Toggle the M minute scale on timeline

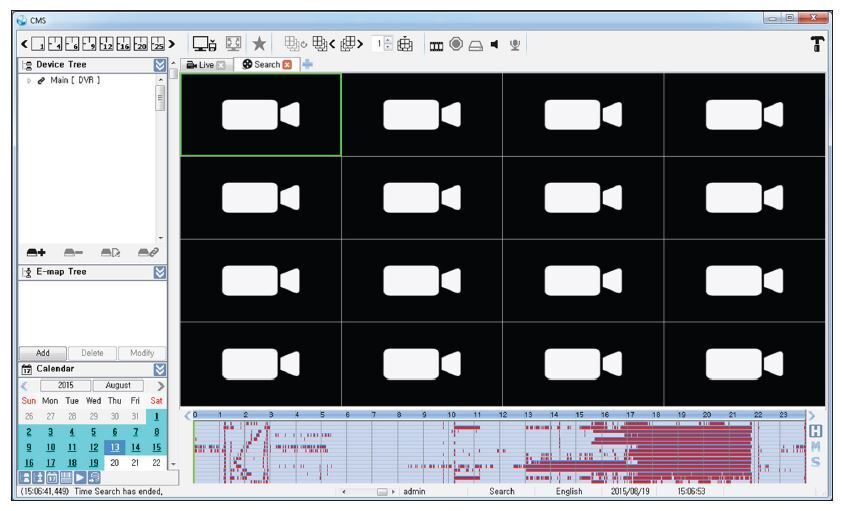pos(817,445)
